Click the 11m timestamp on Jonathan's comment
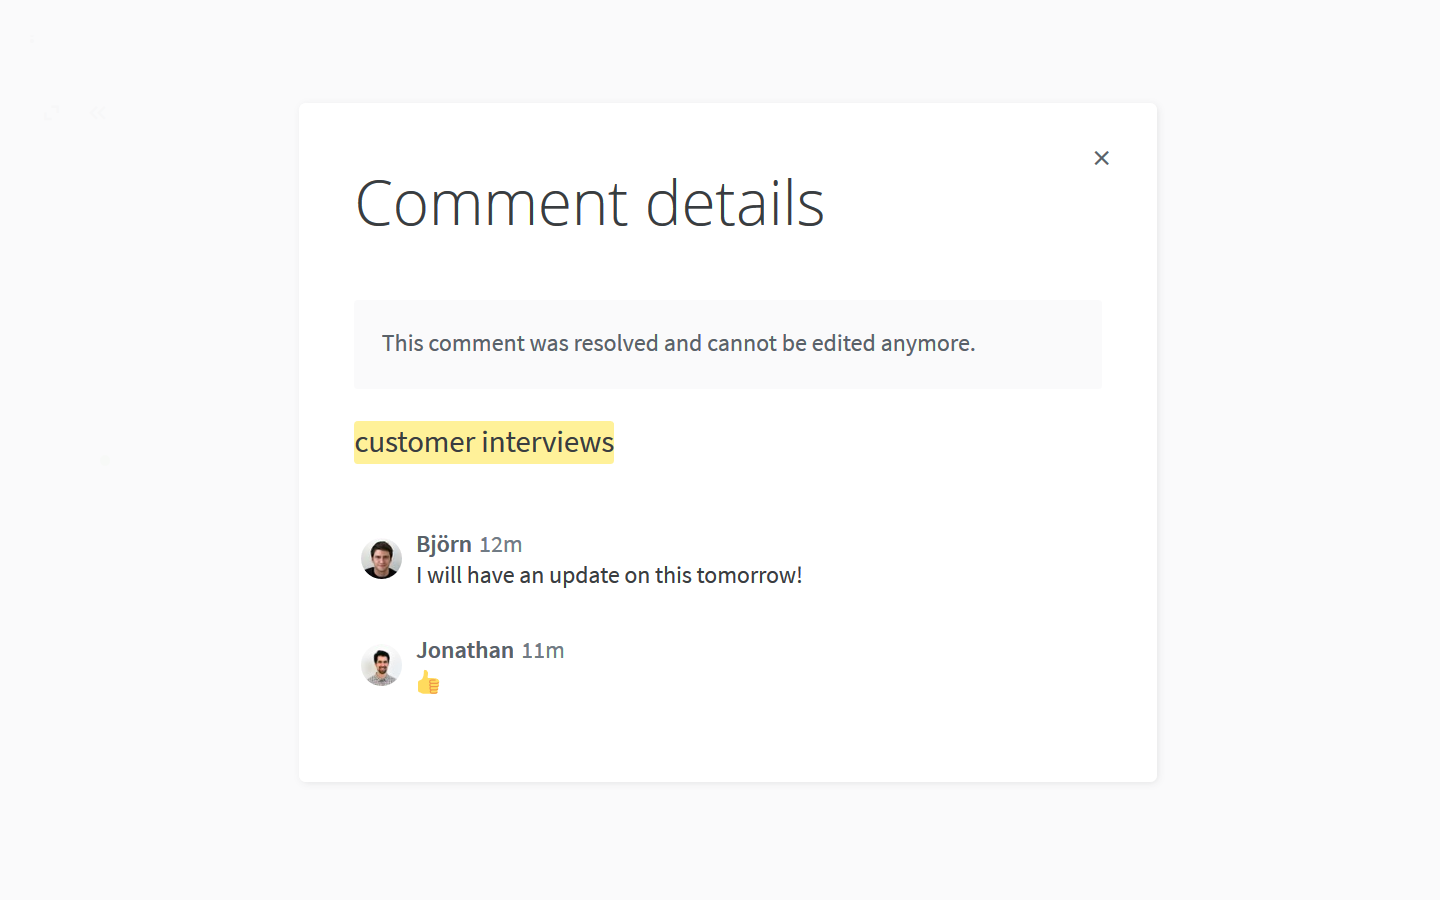This screenshot has width=1440, height=900. 542,651
